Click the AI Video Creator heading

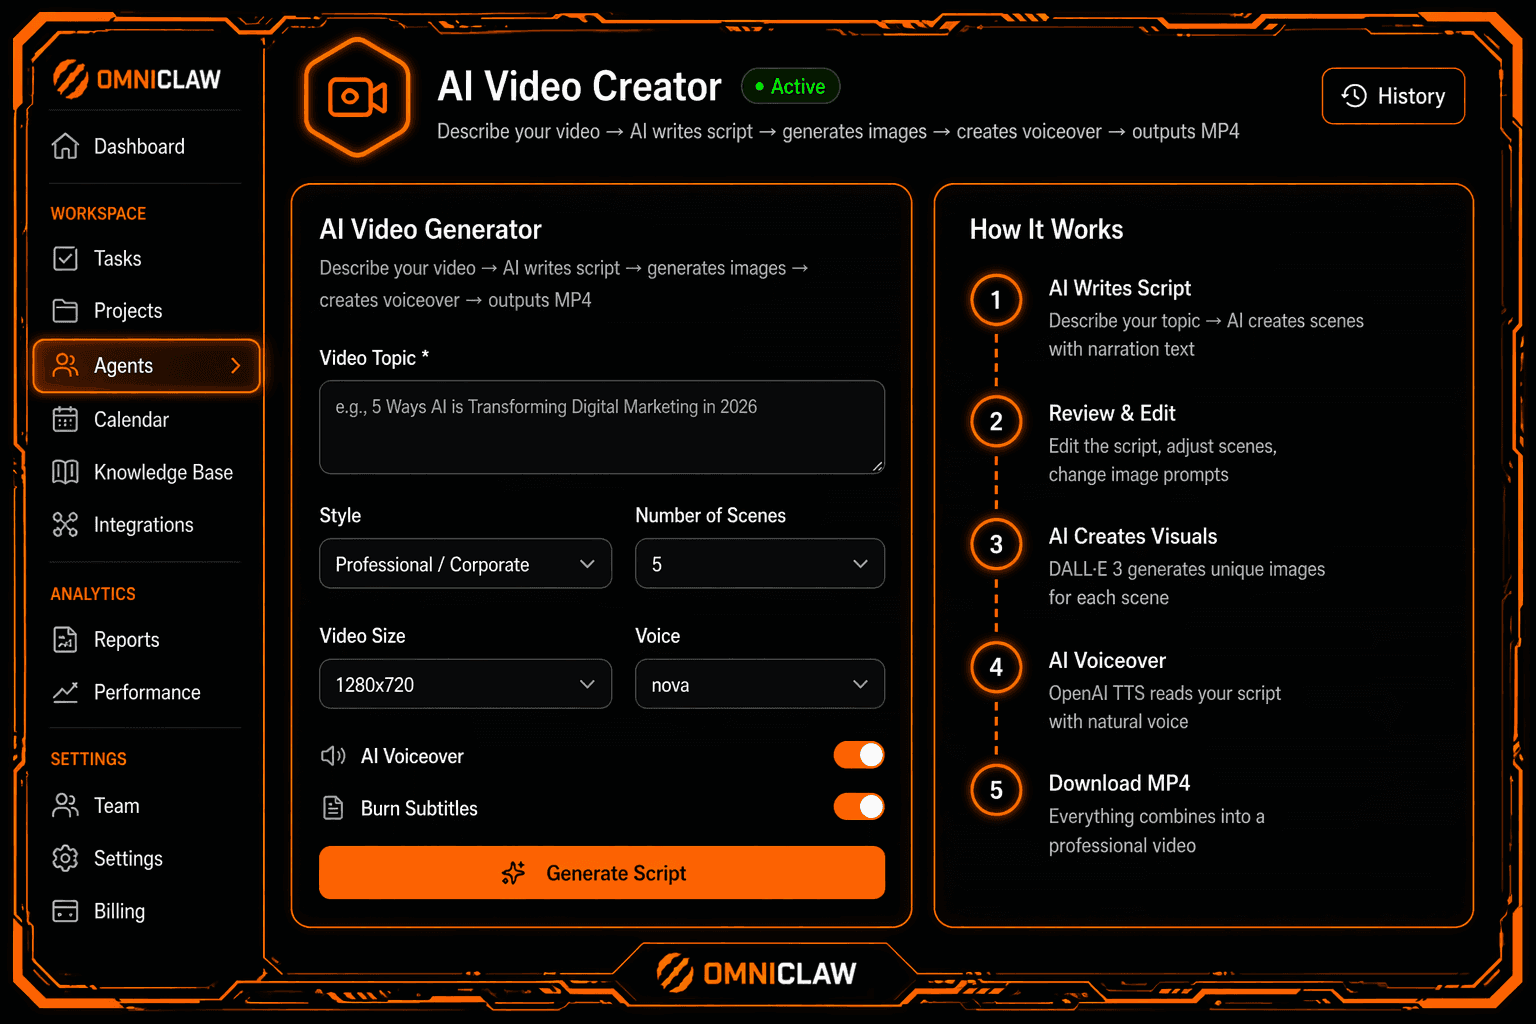tap(579, 87)
